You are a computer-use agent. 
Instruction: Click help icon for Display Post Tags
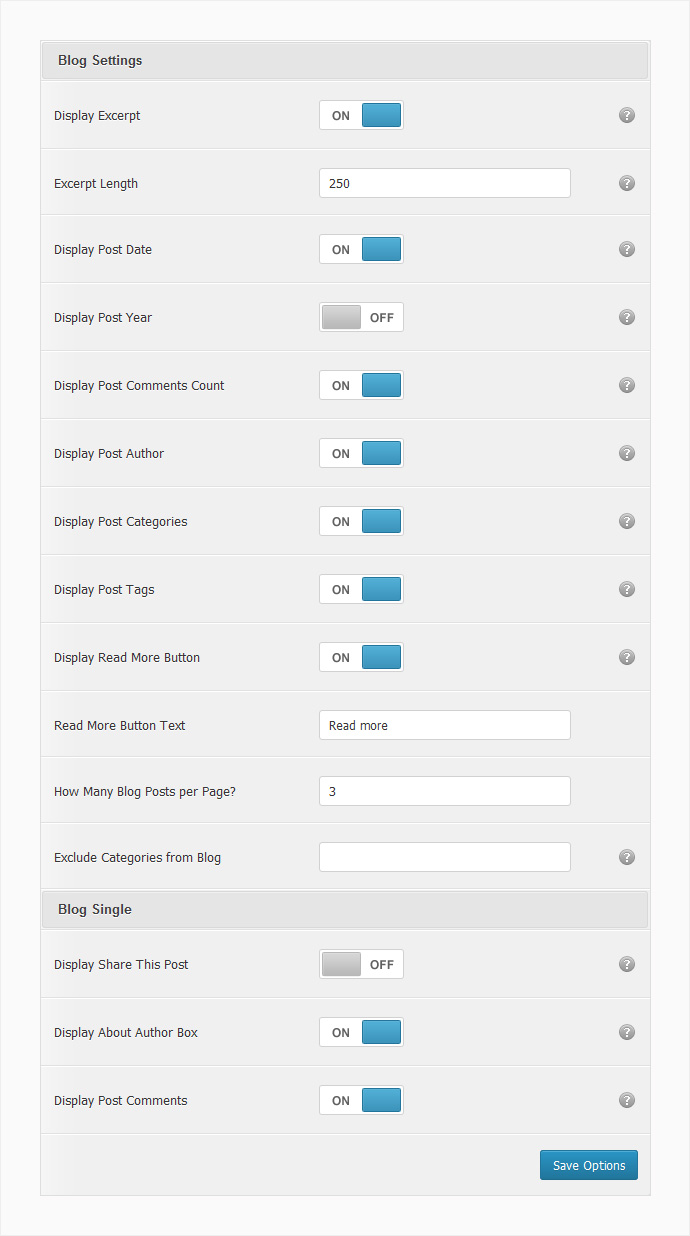point(627,589)
